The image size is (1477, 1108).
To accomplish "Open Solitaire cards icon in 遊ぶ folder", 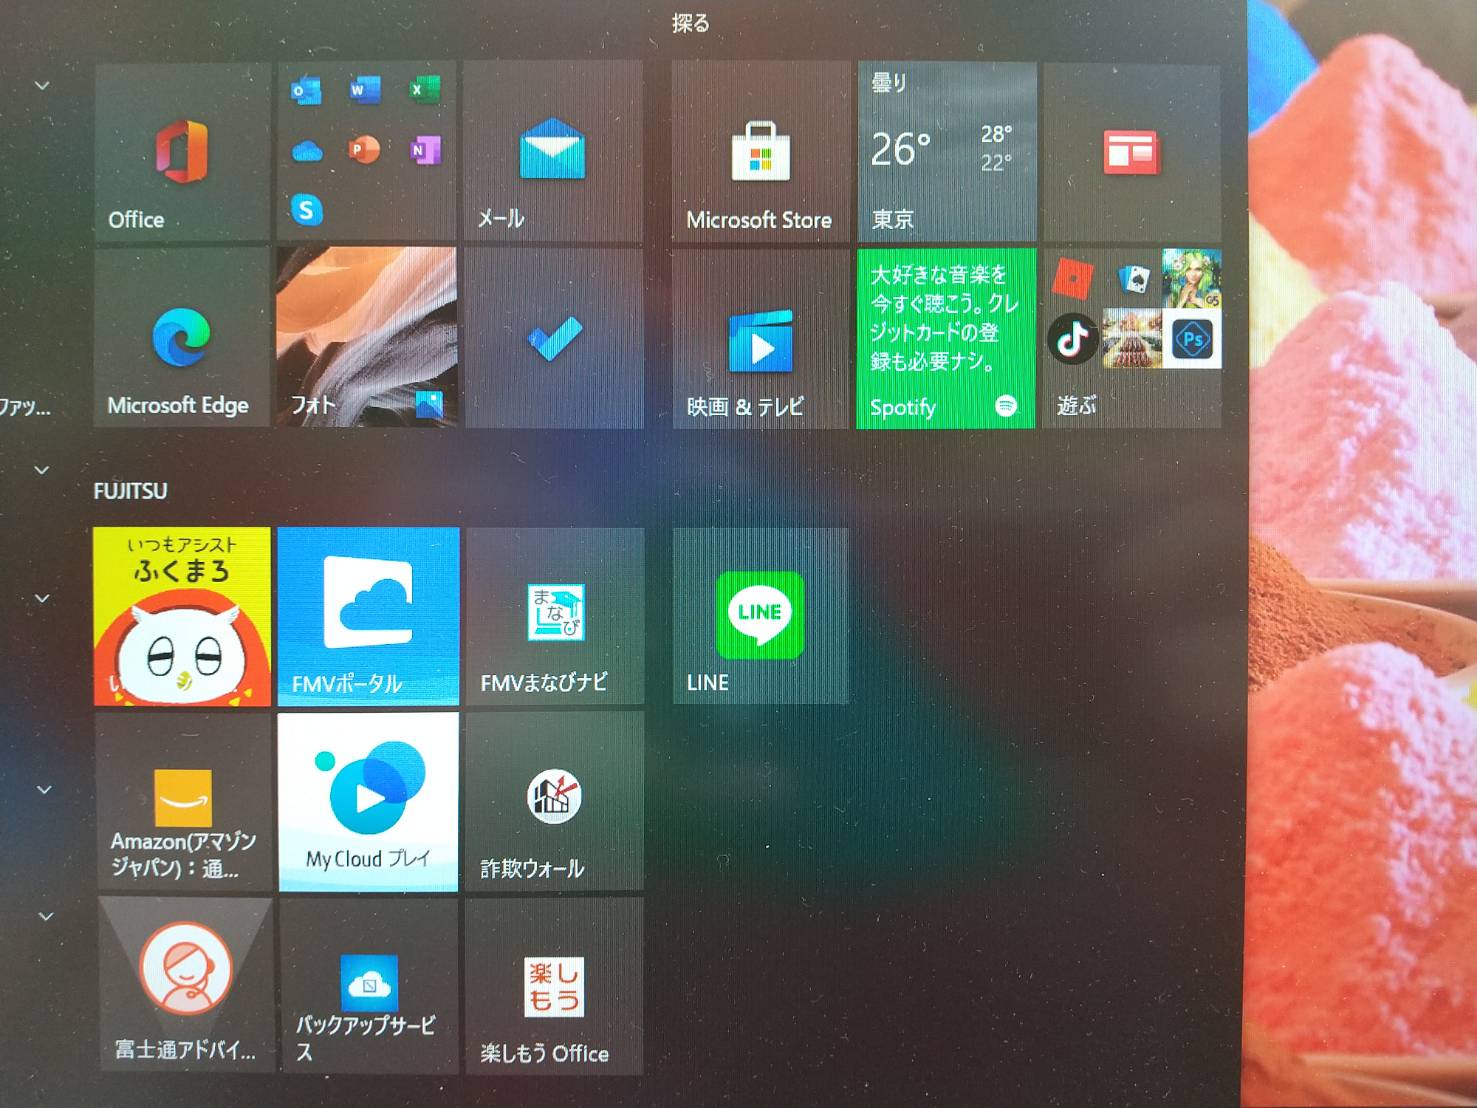I will pos(1133,279).
